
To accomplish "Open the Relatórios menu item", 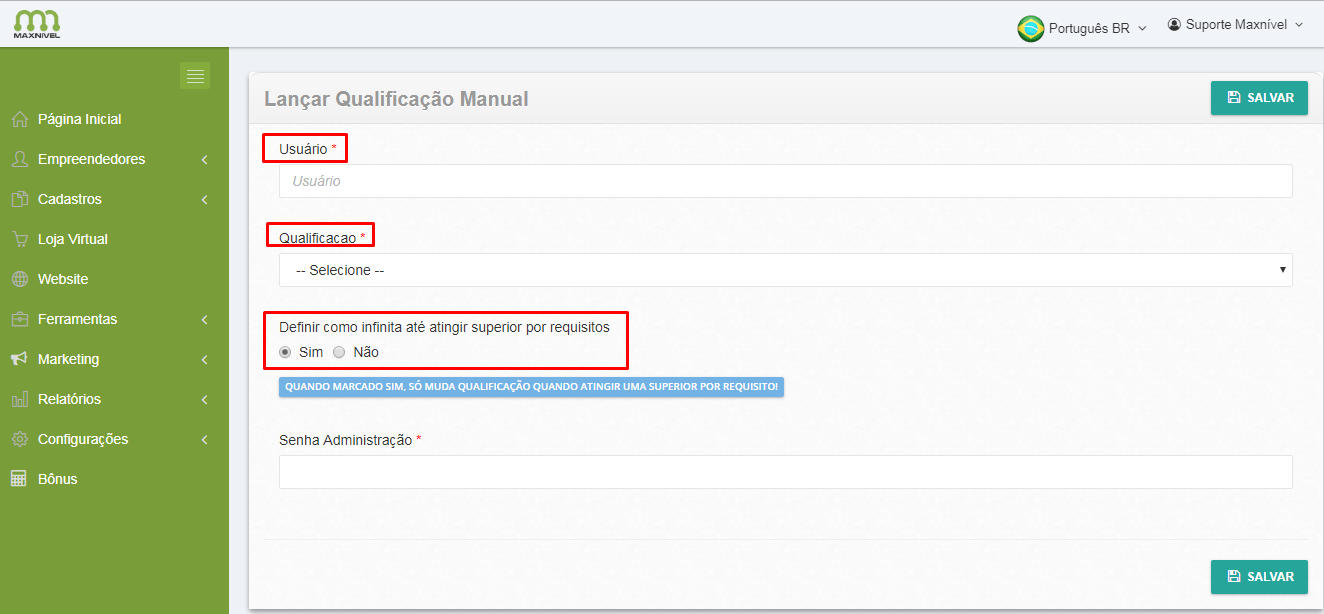I will click(69, 399).
